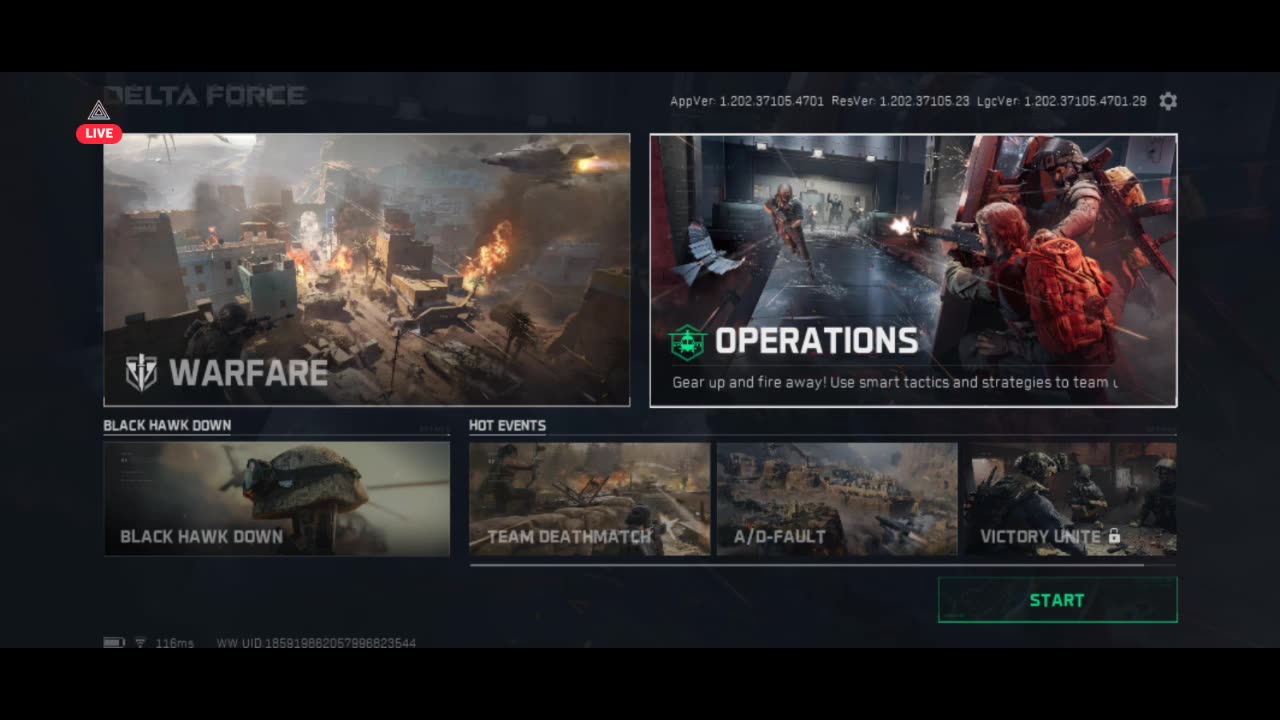This screenshot has width=1280, height=720.
Task: Open the settings gear icon
Action: [x=1168, y=101]
